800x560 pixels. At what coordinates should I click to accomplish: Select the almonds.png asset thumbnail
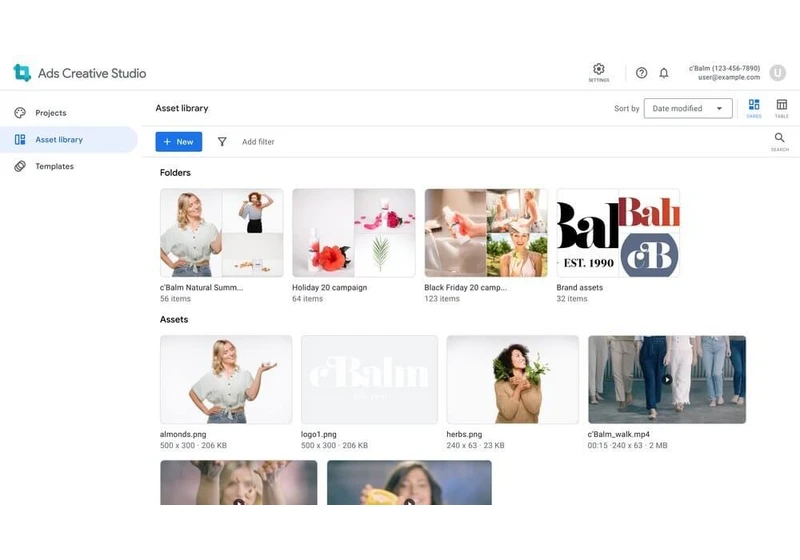click(226, 379)
